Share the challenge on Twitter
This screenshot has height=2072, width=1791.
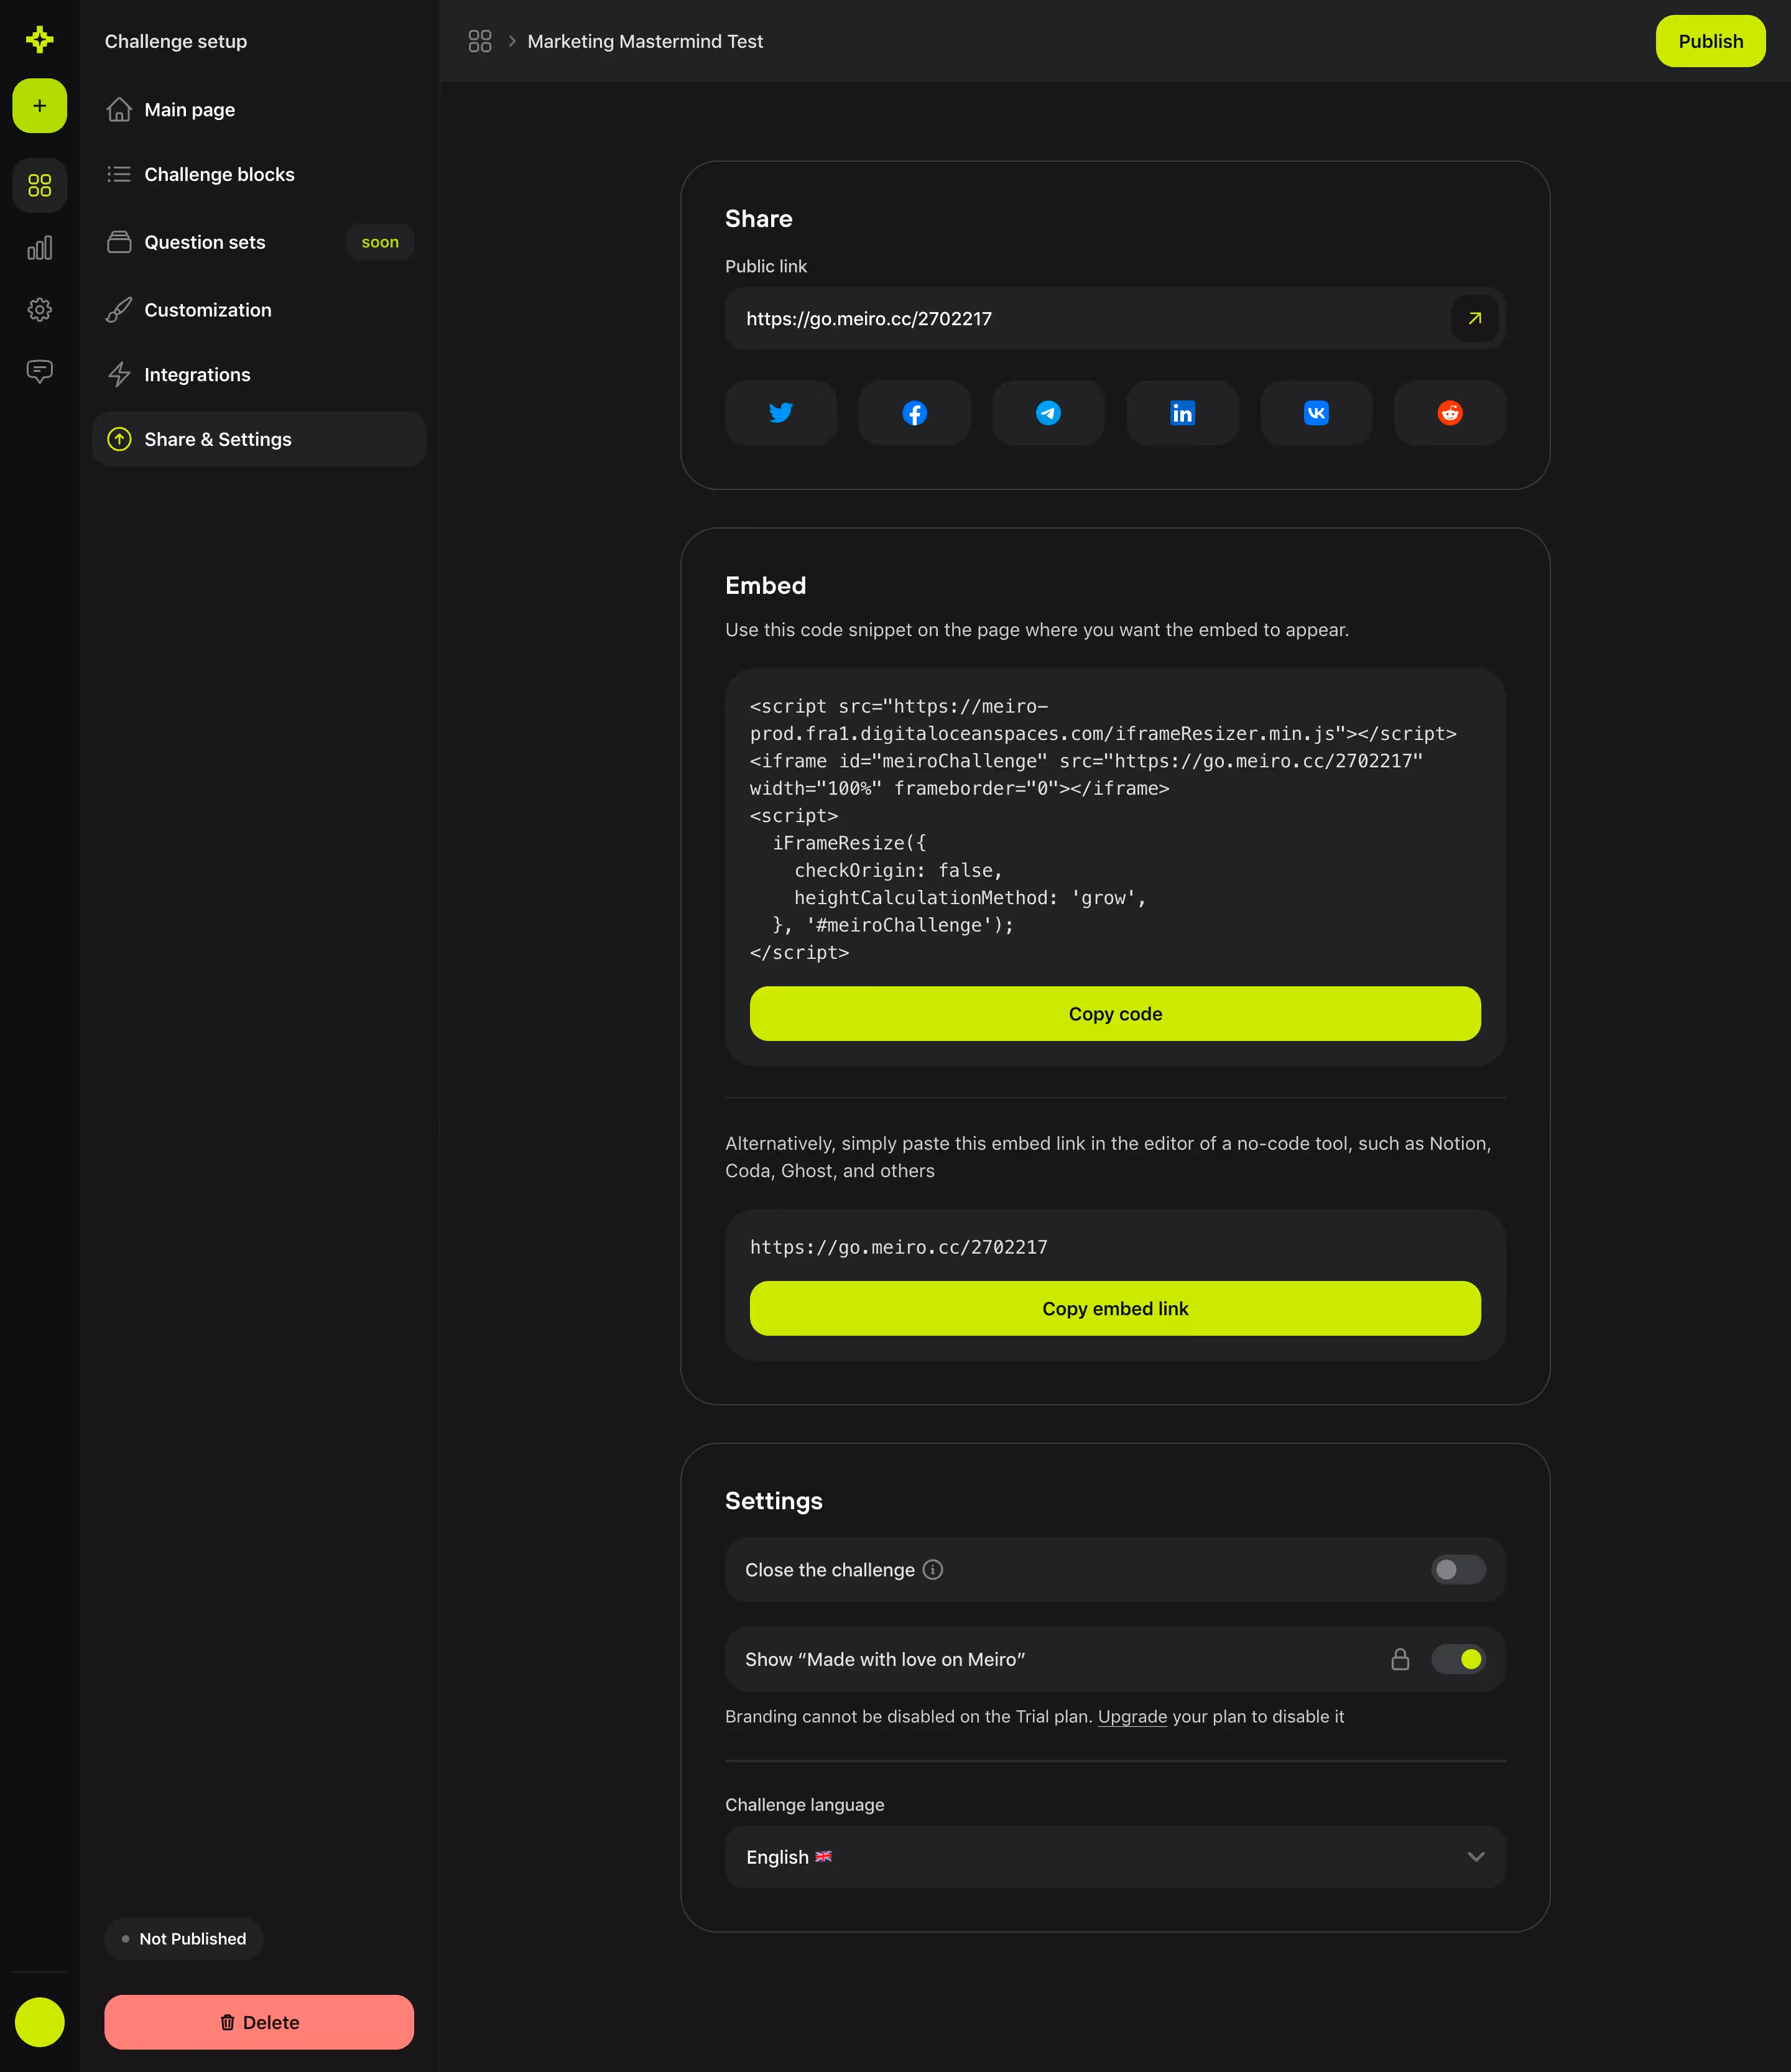pyautogui.click(x=781, y=413)
